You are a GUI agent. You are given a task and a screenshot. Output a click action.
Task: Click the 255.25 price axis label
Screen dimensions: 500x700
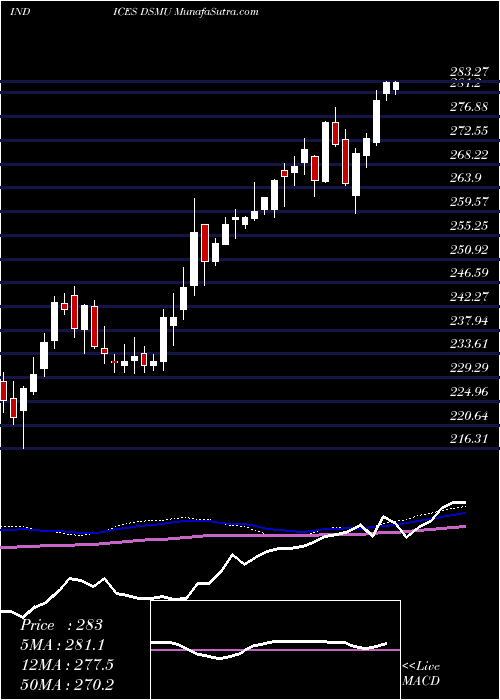click(x=469, y=226)
